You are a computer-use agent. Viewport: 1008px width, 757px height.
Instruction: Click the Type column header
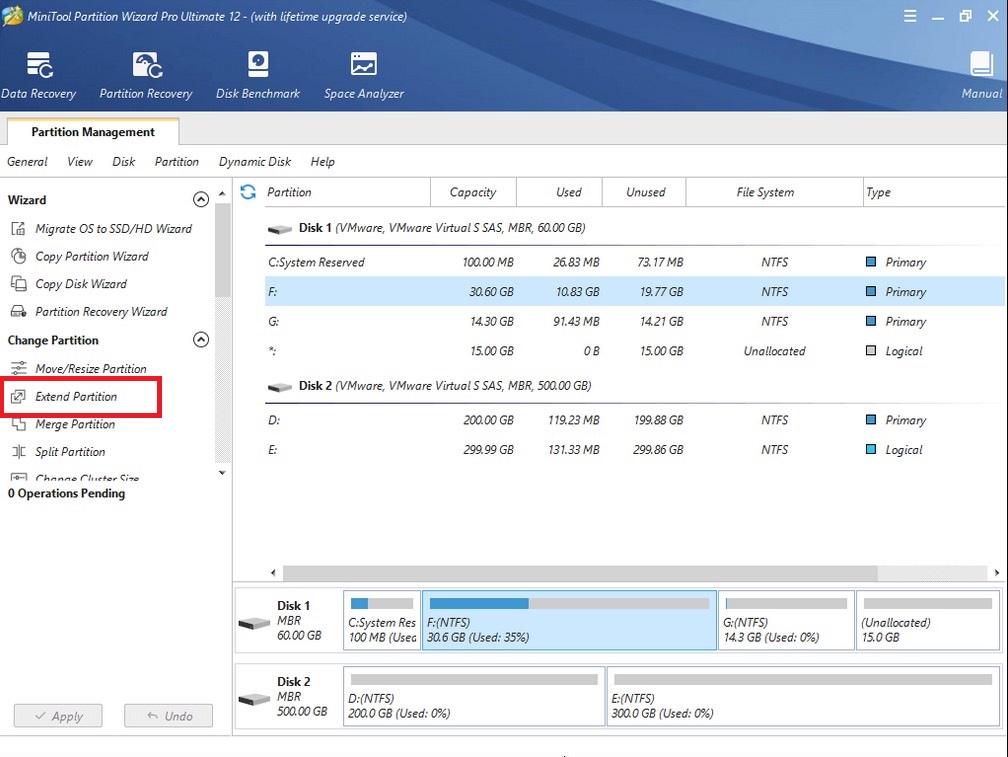934,192
